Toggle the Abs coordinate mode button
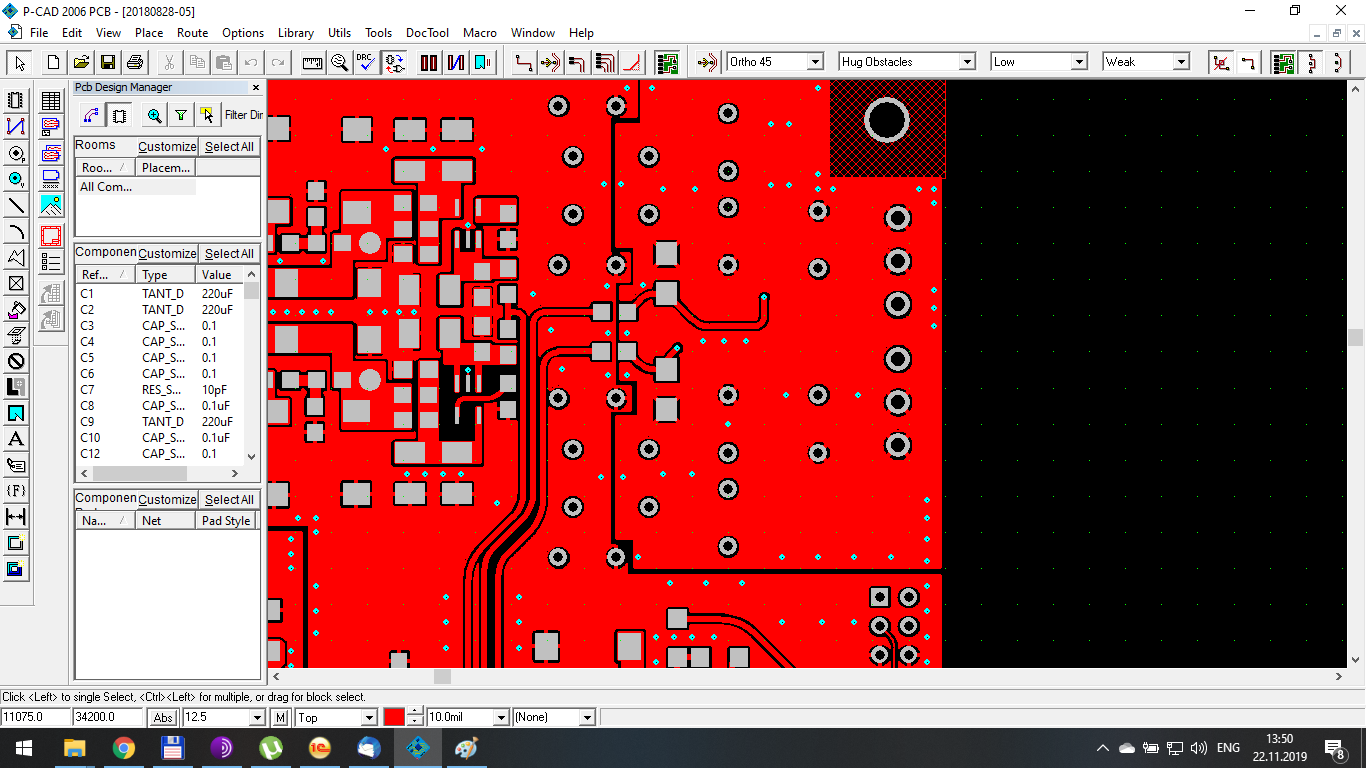 pos(163,718)
